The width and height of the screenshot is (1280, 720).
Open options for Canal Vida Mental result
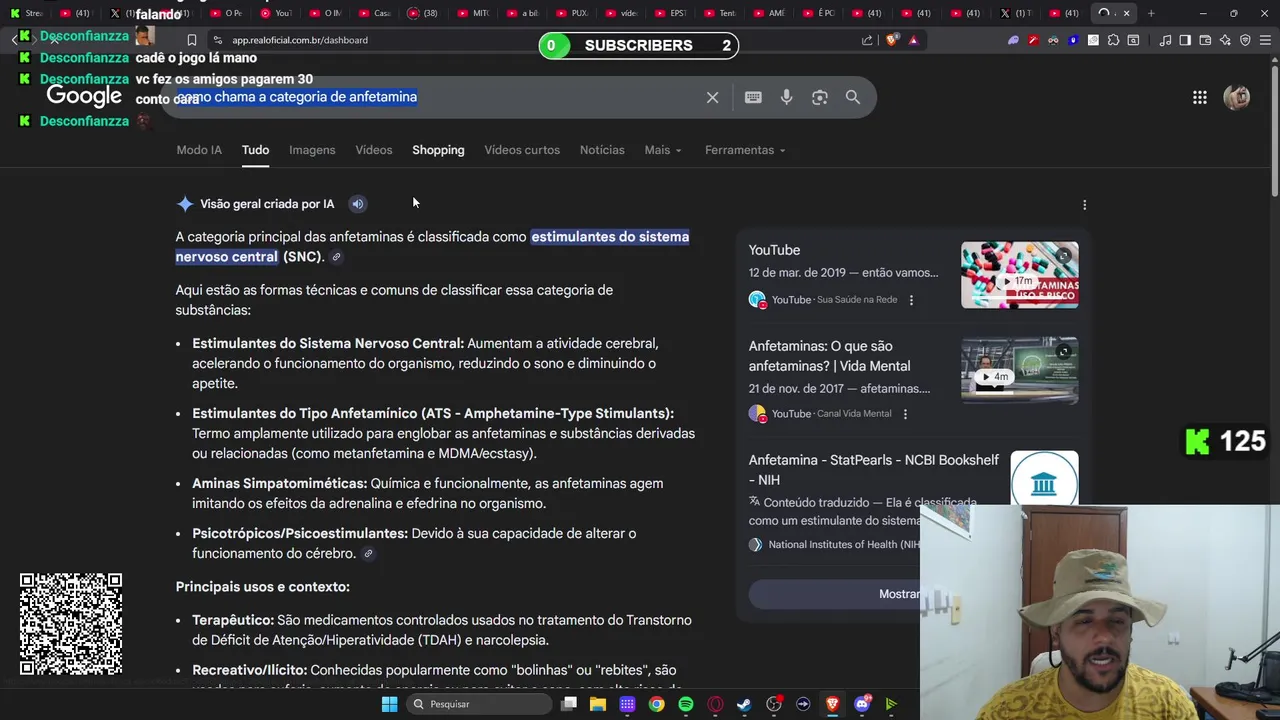(x=905, y=414)
